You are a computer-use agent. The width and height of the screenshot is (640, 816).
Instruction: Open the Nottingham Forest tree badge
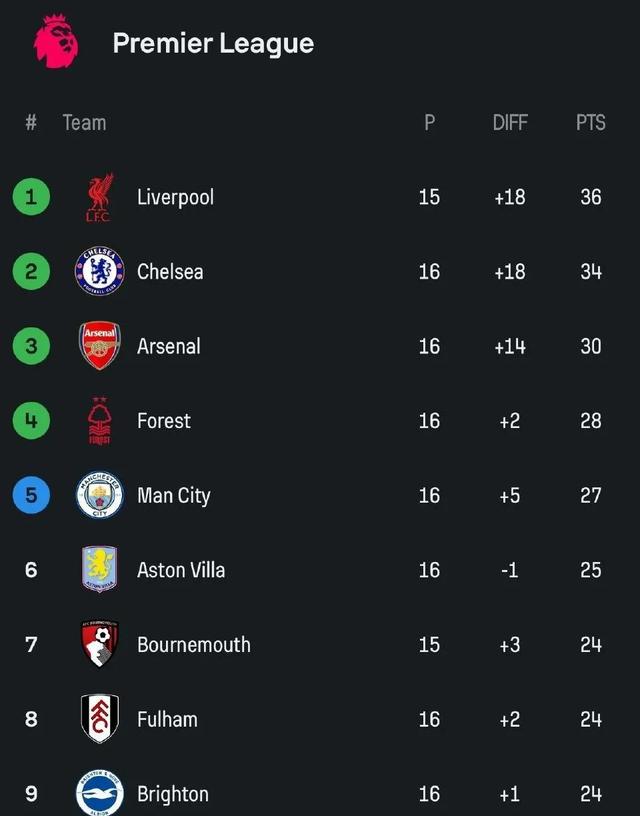point(100,420)
